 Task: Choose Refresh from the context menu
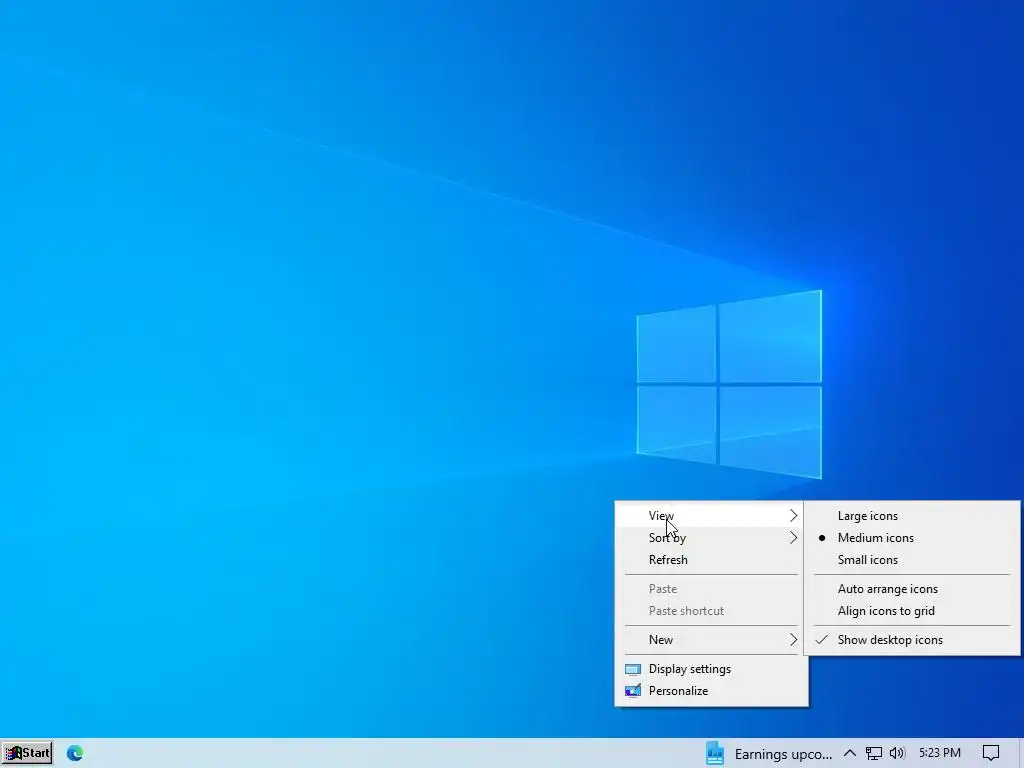point(711,560)
